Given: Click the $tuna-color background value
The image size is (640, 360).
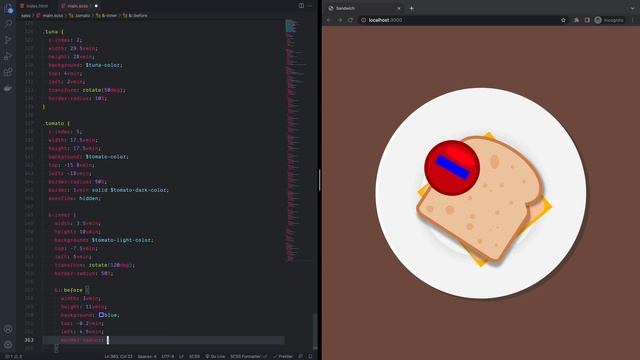Looking at the screenshot, I should (104, 65).
